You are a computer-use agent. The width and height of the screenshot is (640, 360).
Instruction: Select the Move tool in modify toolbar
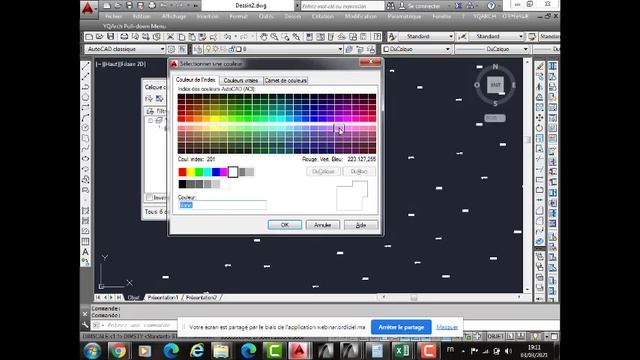[x=540, y=118]
